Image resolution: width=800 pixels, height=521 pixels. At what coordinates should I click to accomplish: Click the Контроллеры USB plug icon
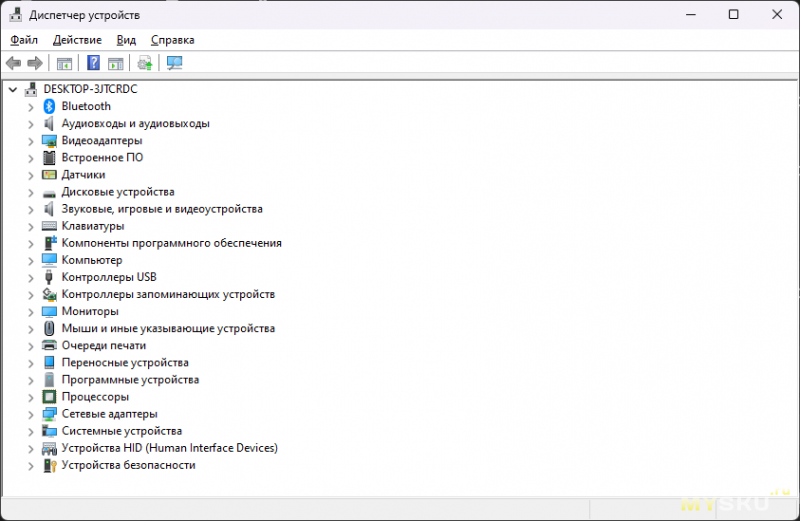[x=48, y=277]
